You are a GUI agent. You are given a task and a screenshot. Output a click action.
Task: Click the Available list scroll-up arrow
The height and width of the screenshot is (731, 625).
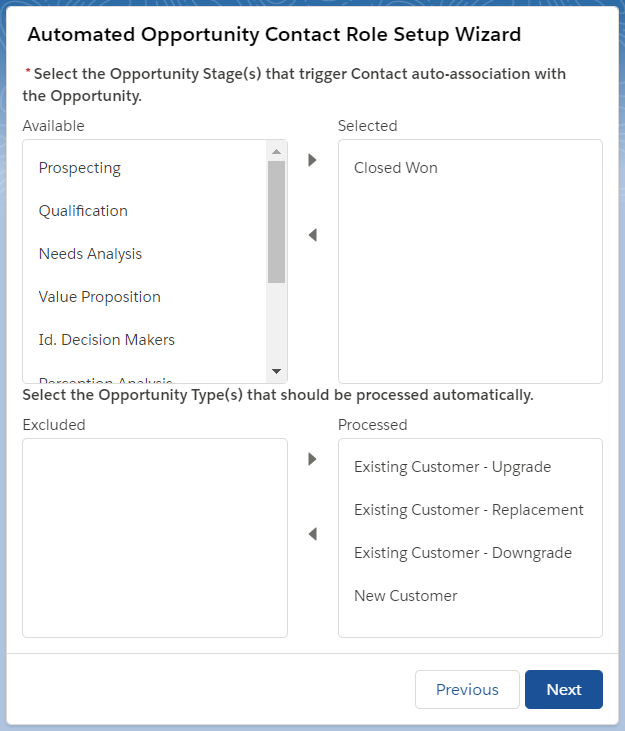[277, 151]
